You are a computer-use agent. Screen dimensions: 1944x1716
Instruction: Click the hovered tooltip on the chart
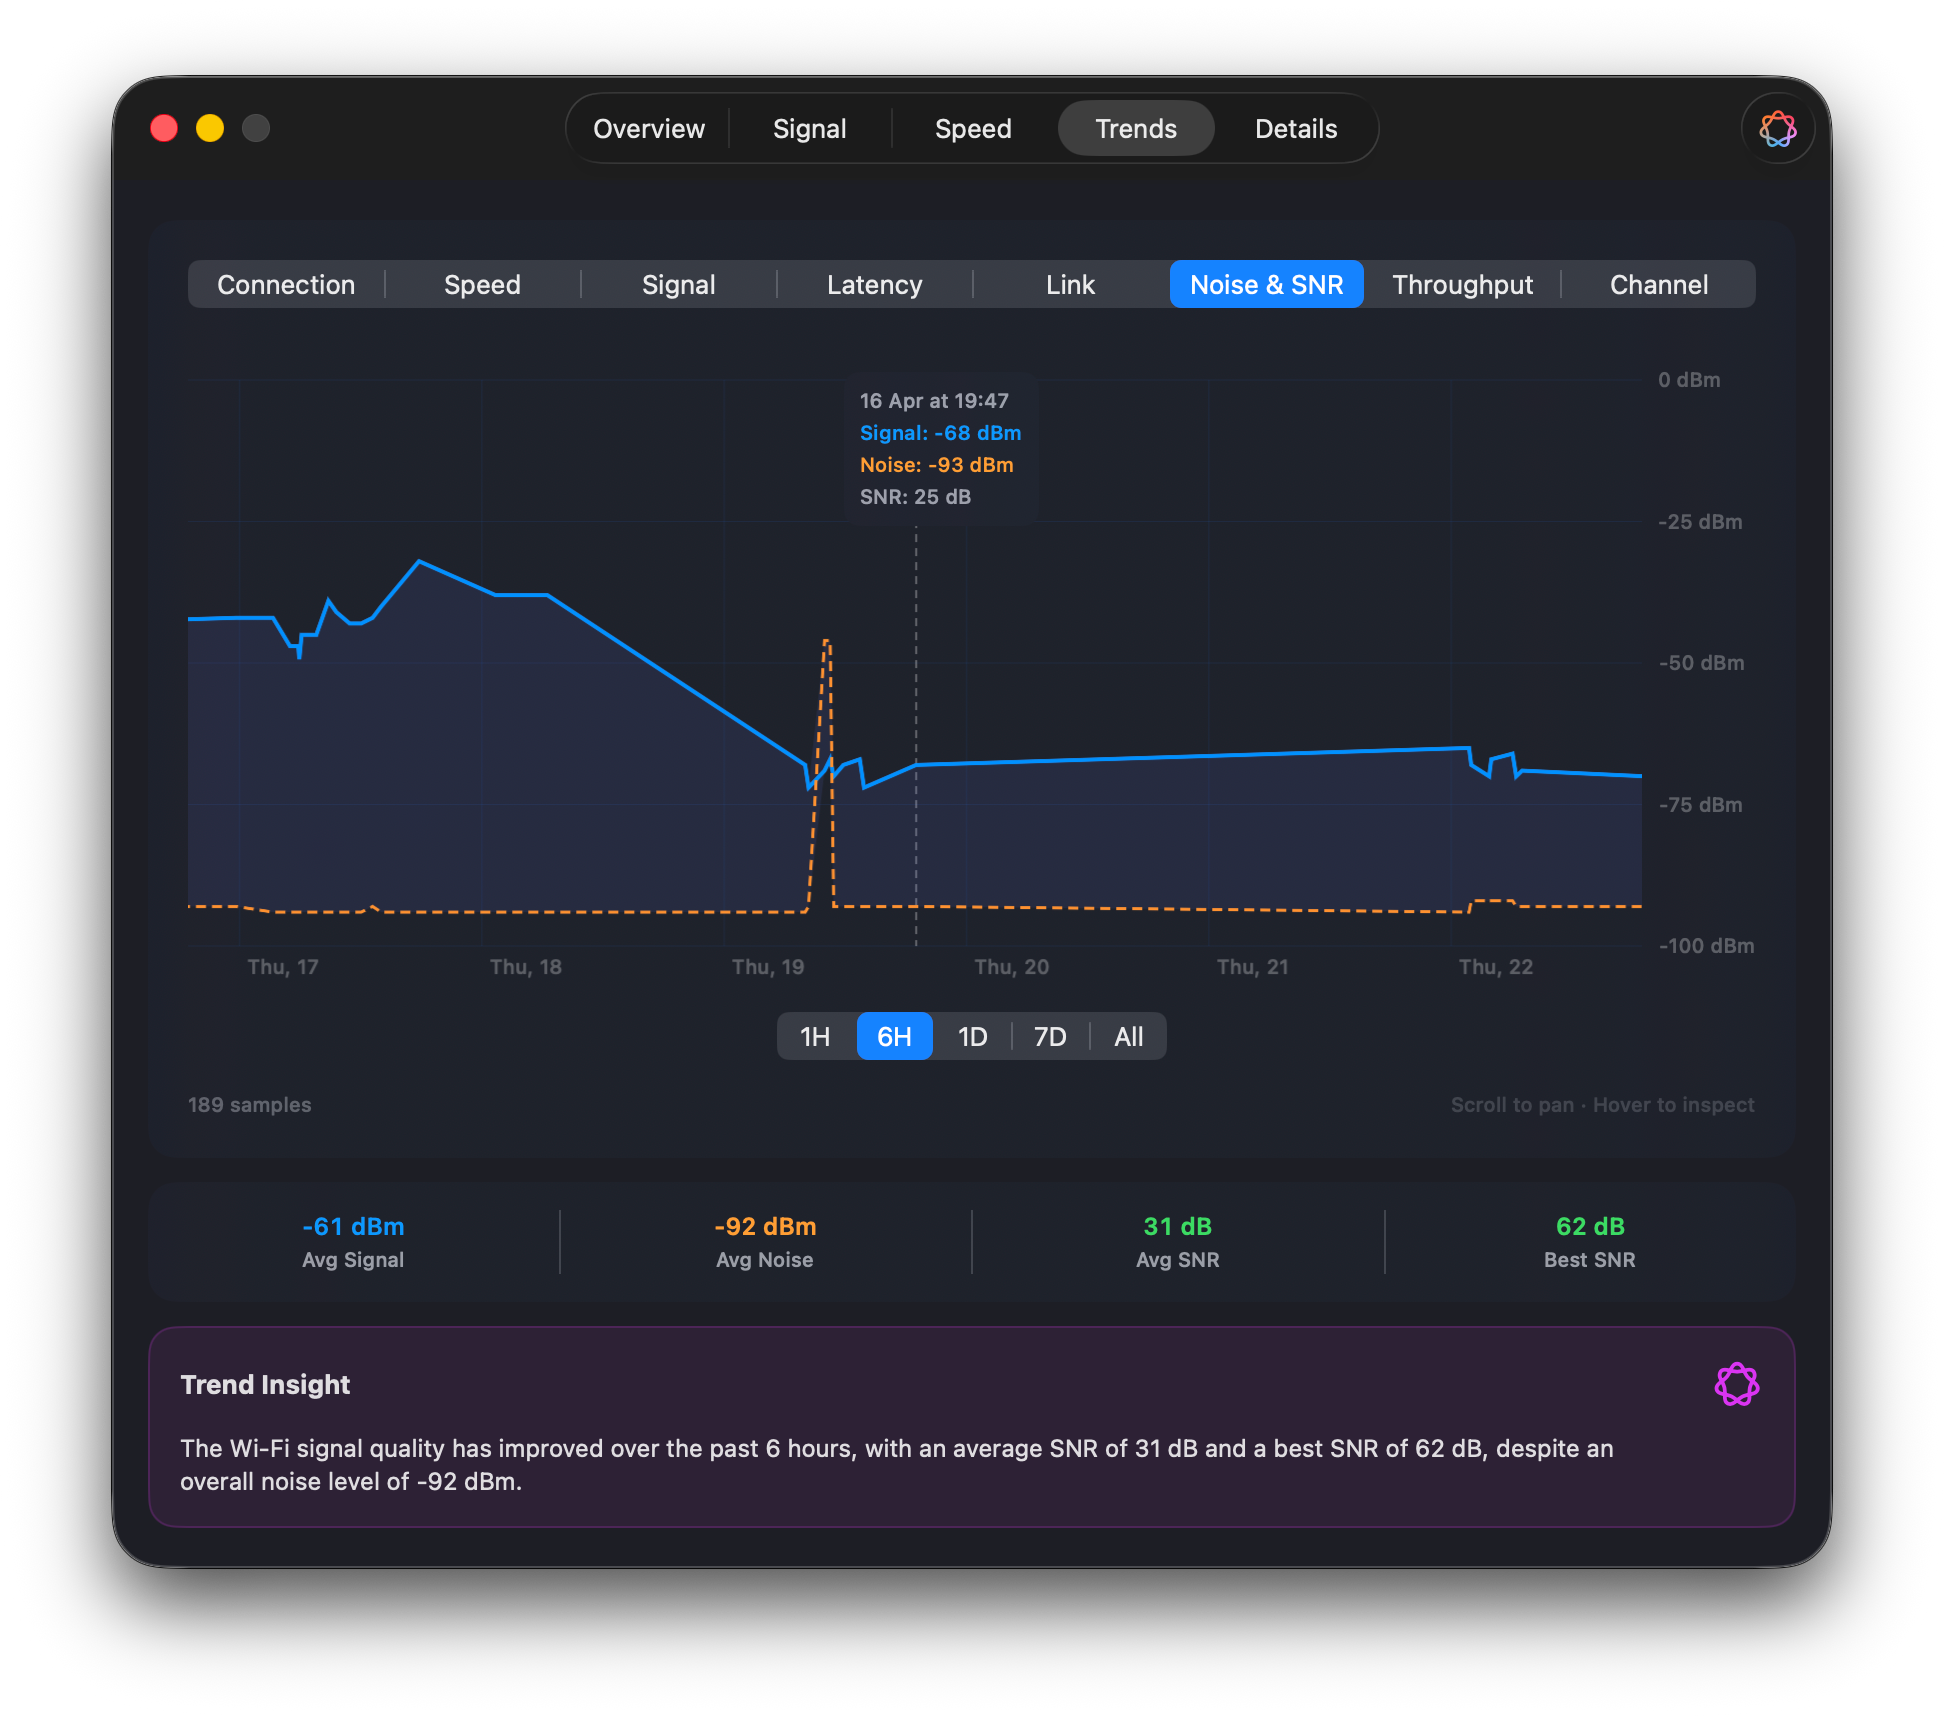pos(940,448)
